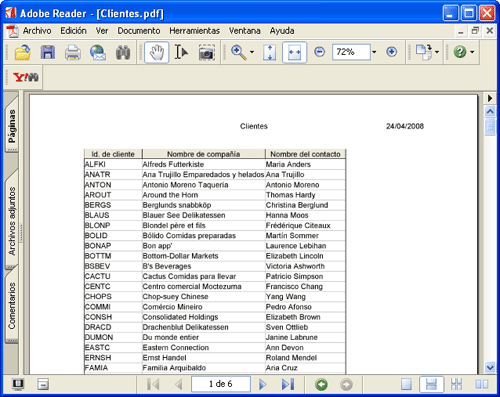Expand the zoom percentage dropdown
Image resolution: width=500 pixels, height=397 pixels.
(374, 52)
